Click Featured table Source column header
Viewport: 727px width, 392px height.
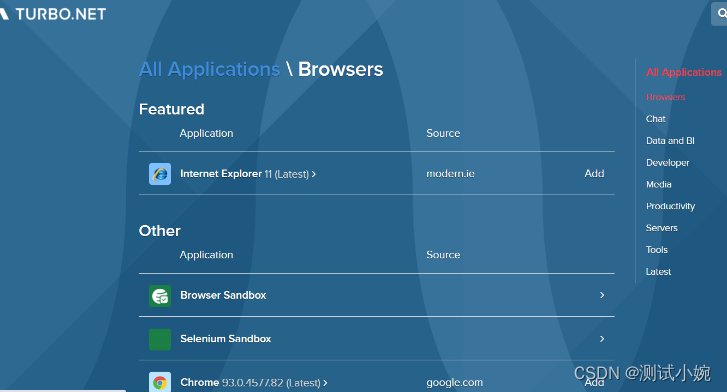(443, 133)
